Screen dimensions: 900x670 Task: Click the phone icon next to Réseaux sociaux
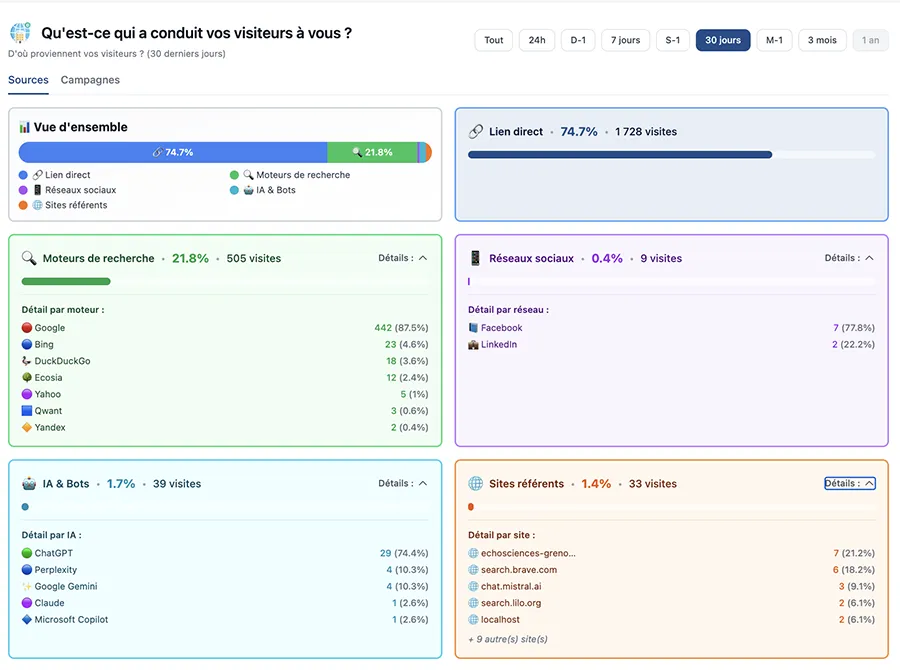pyautogui.click(x=476, y=258)
